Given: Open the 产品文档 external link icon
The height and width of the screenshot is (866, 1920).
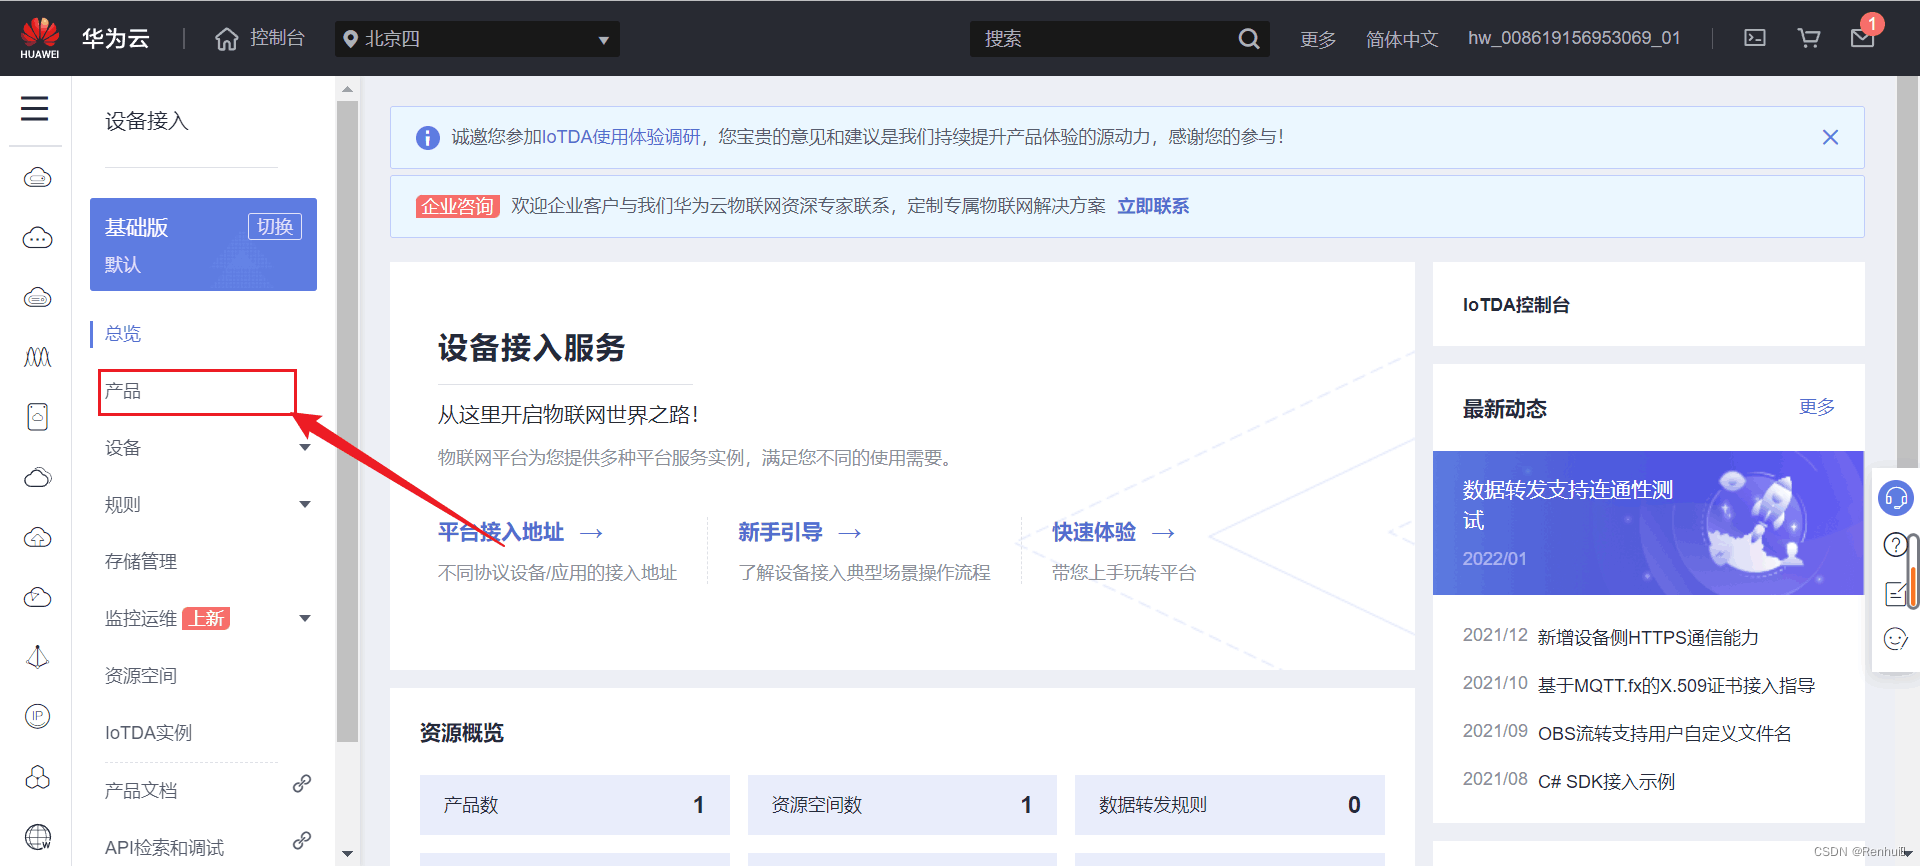Looking at the screenshot, I should 301,784.
